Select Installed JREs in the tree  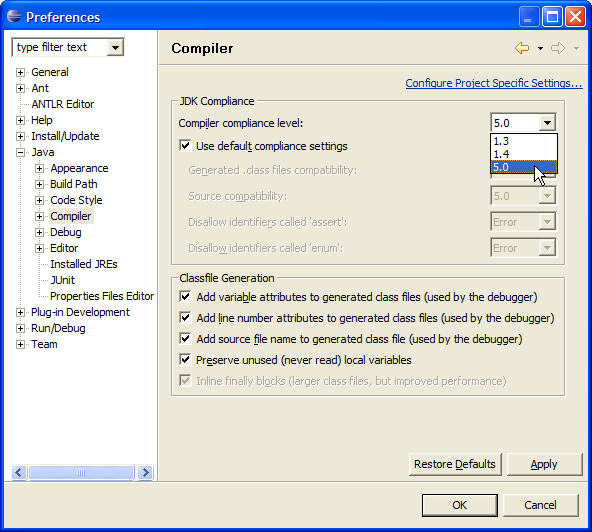pyautogui.click(x=84, y=264)
